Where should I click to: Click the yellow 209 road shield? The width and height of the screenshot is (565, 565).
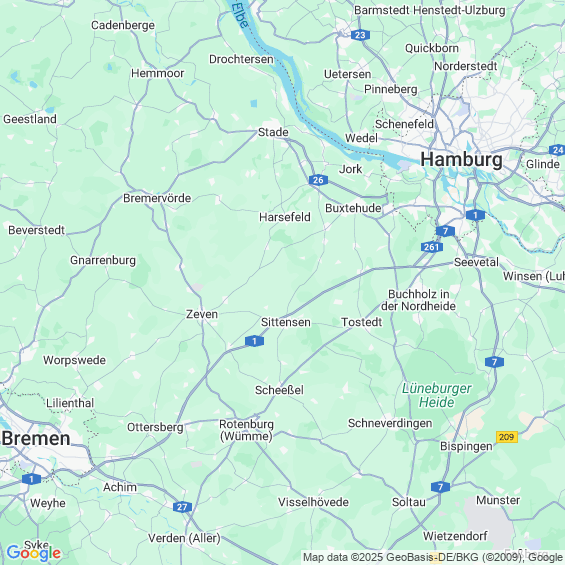click(507, 437)
